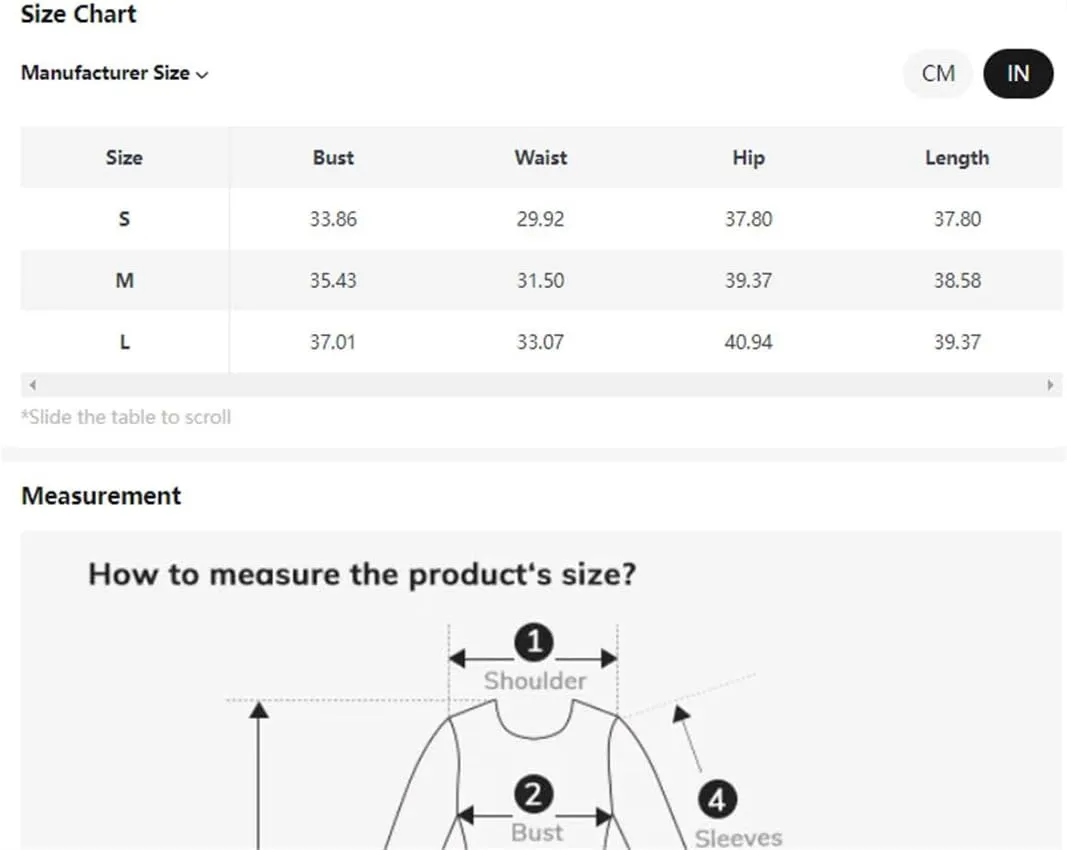
Task: Click the number 4 Sleeves marker
Action: coord(717,800)
